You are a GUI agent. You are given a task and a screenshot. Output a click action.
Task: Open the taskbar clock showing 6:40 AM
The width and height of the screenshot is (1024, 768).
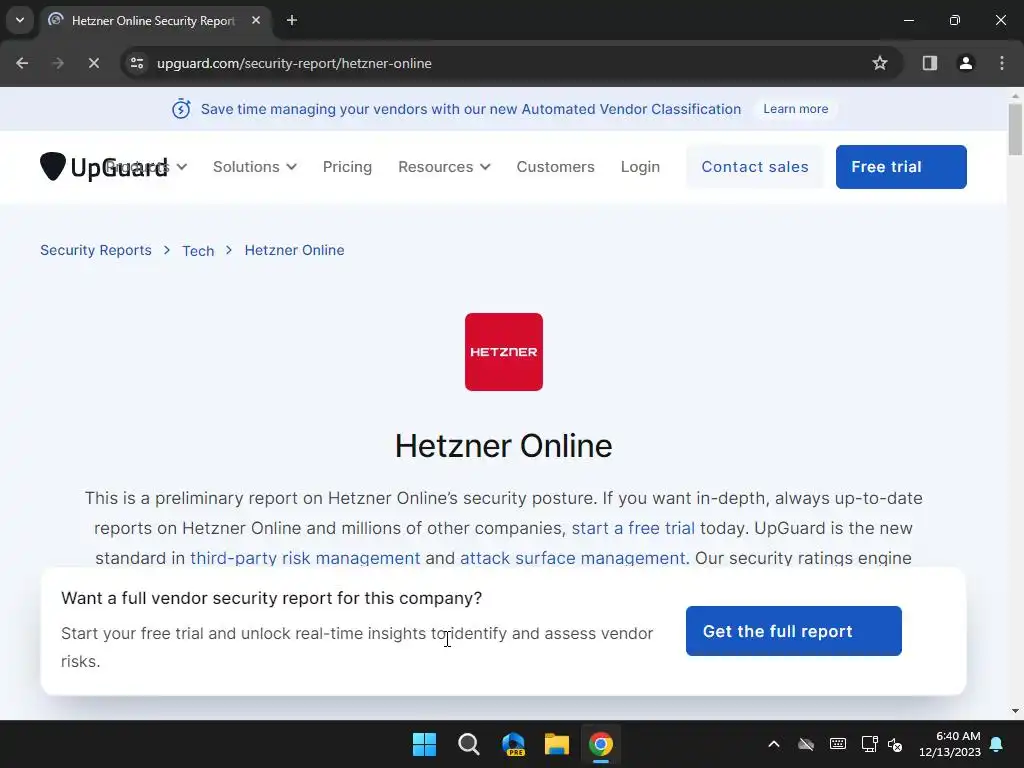(950, 744)
